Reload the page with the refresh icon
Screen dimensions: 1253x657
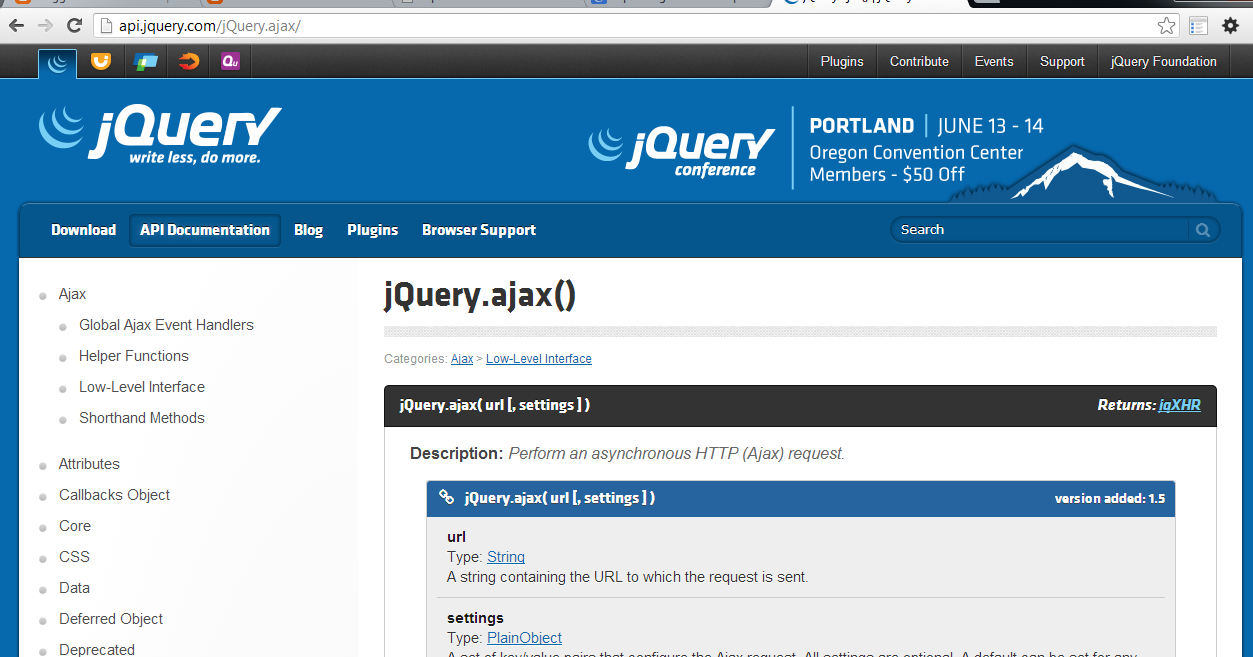pyautogui.click(x=74, y=25)
